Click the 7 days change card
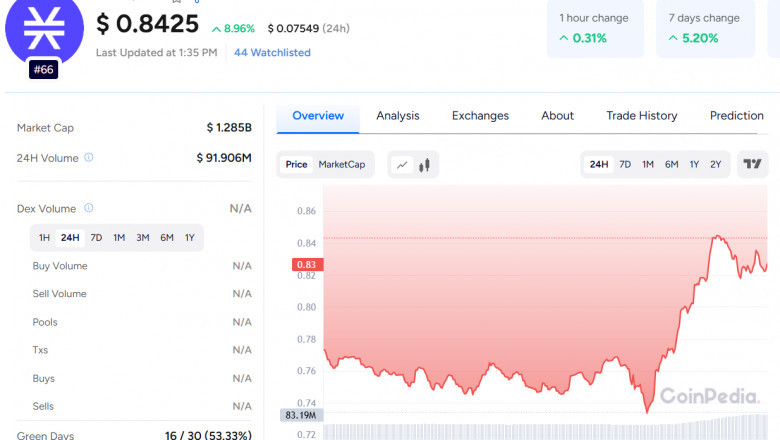The width and height of the screenshot is (780, 440). (x=705, y=28)
